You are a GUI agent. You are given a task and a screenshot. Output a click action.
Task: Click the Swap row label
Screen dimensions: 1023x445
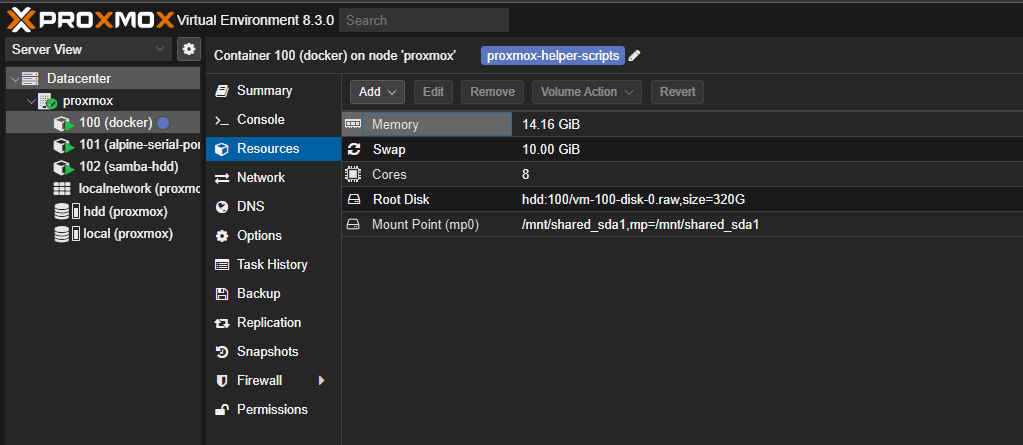(389, 150)
